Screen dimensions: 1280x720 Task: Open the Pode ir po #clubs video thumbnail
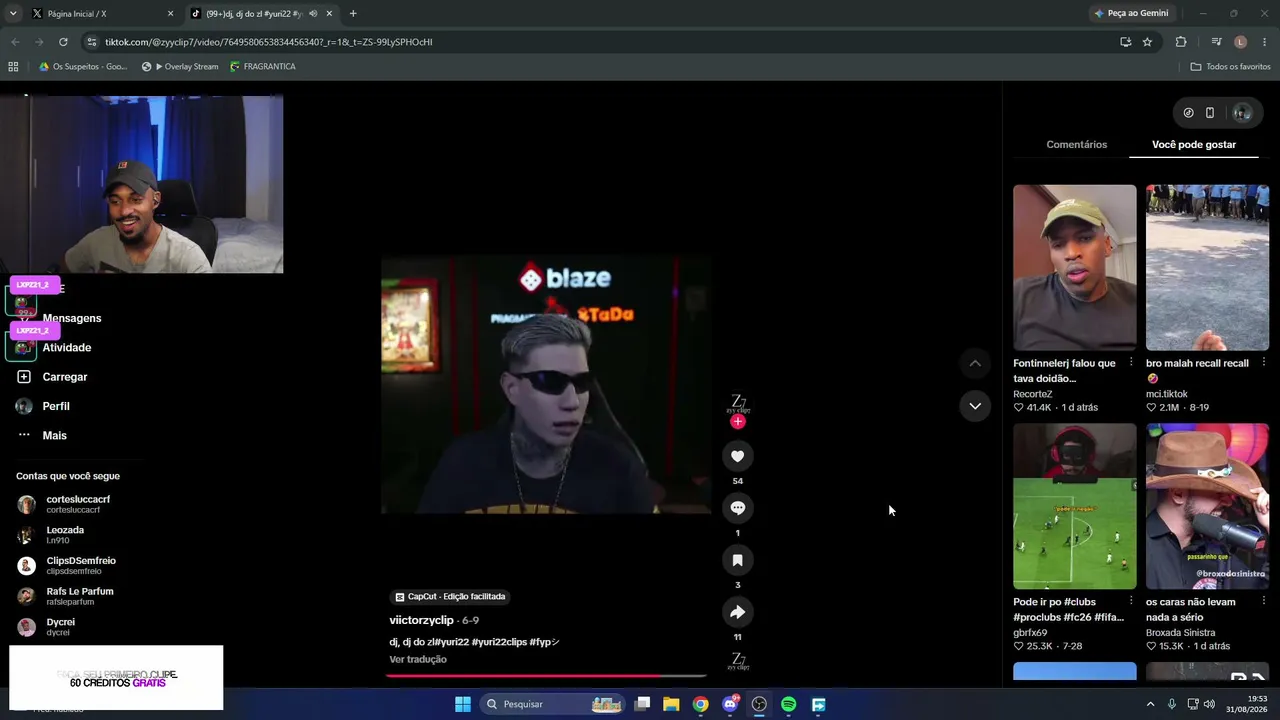pyautogui.click(x=1074, y=506)
